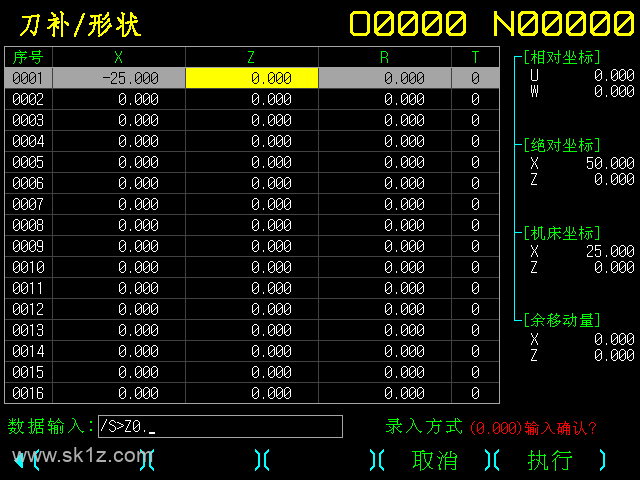This screenshot has height=480, width=640.
Task: Click the left arrow softkey page indicator
Action: [x=18, y=460]
